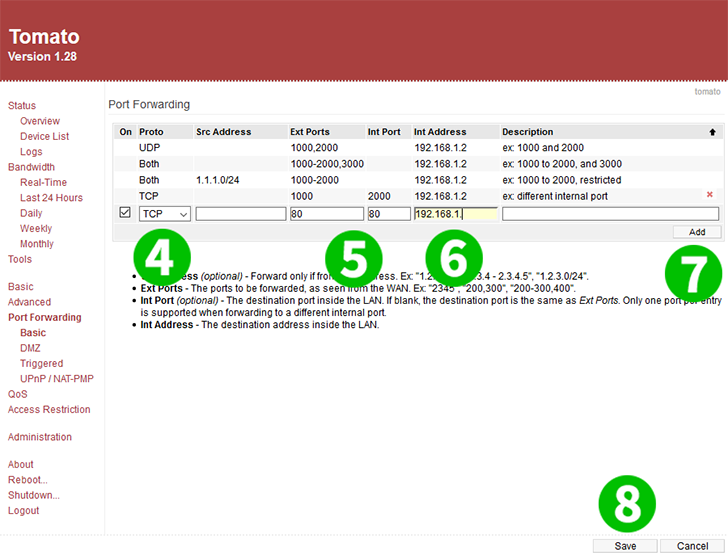Open Access Restriction page
The width and height of the screenshot is (728, 556).
49,409
